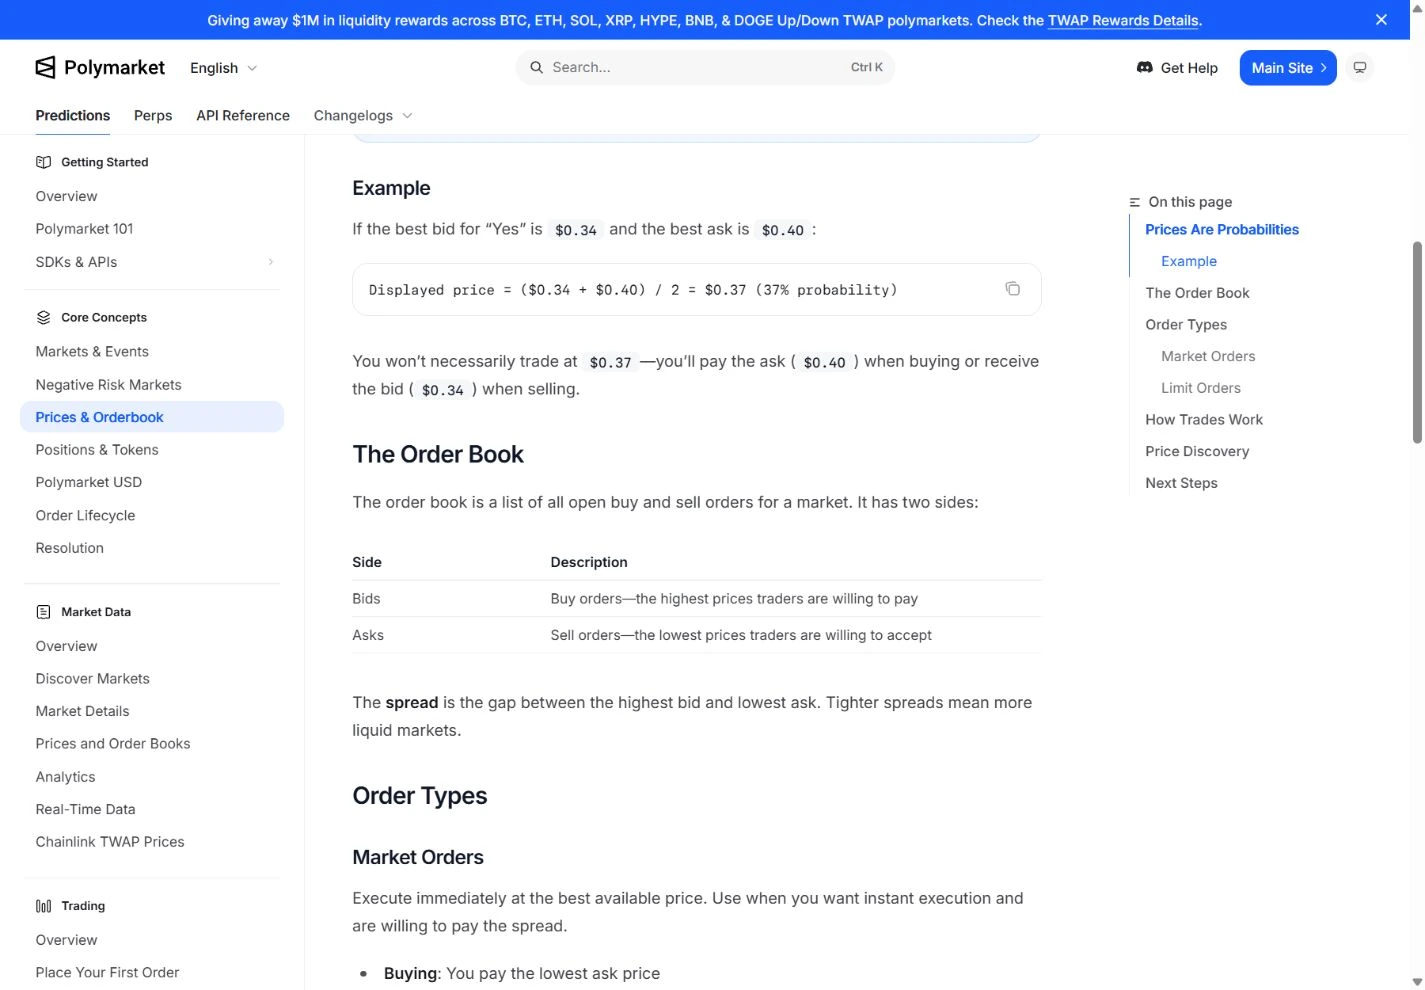The image size is (1425, 990).
Task: Toggle the display theme monitor icon
Action: click(x=1360, y=68)
